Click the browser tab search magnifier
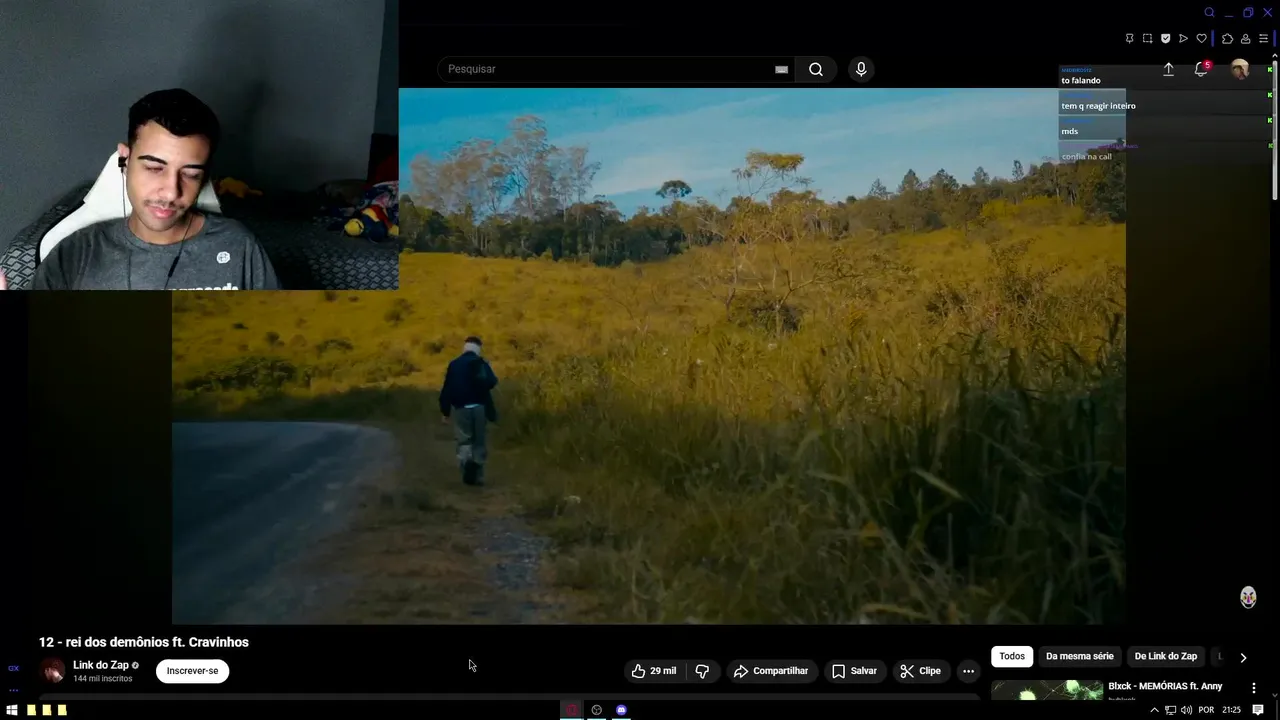This screenshot has width=1280, height=720. pos(1209,12)
